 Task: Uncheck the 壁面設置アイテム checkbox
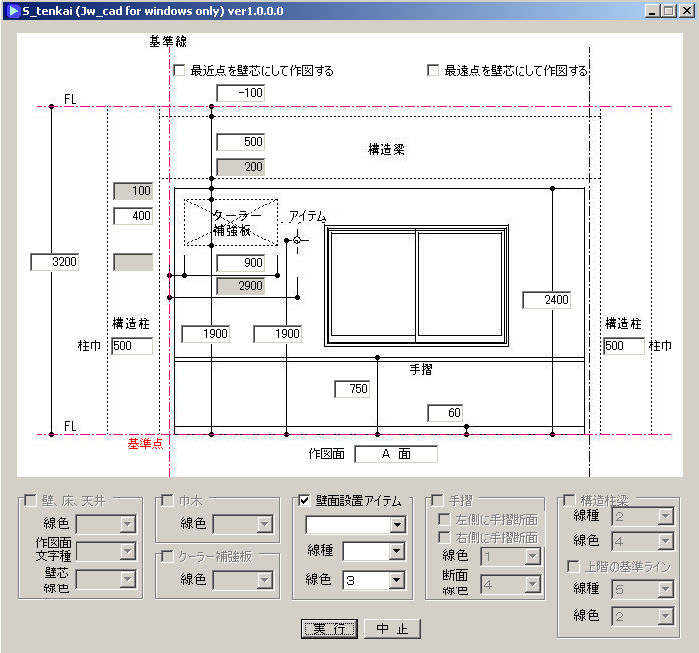pos(305,501)
